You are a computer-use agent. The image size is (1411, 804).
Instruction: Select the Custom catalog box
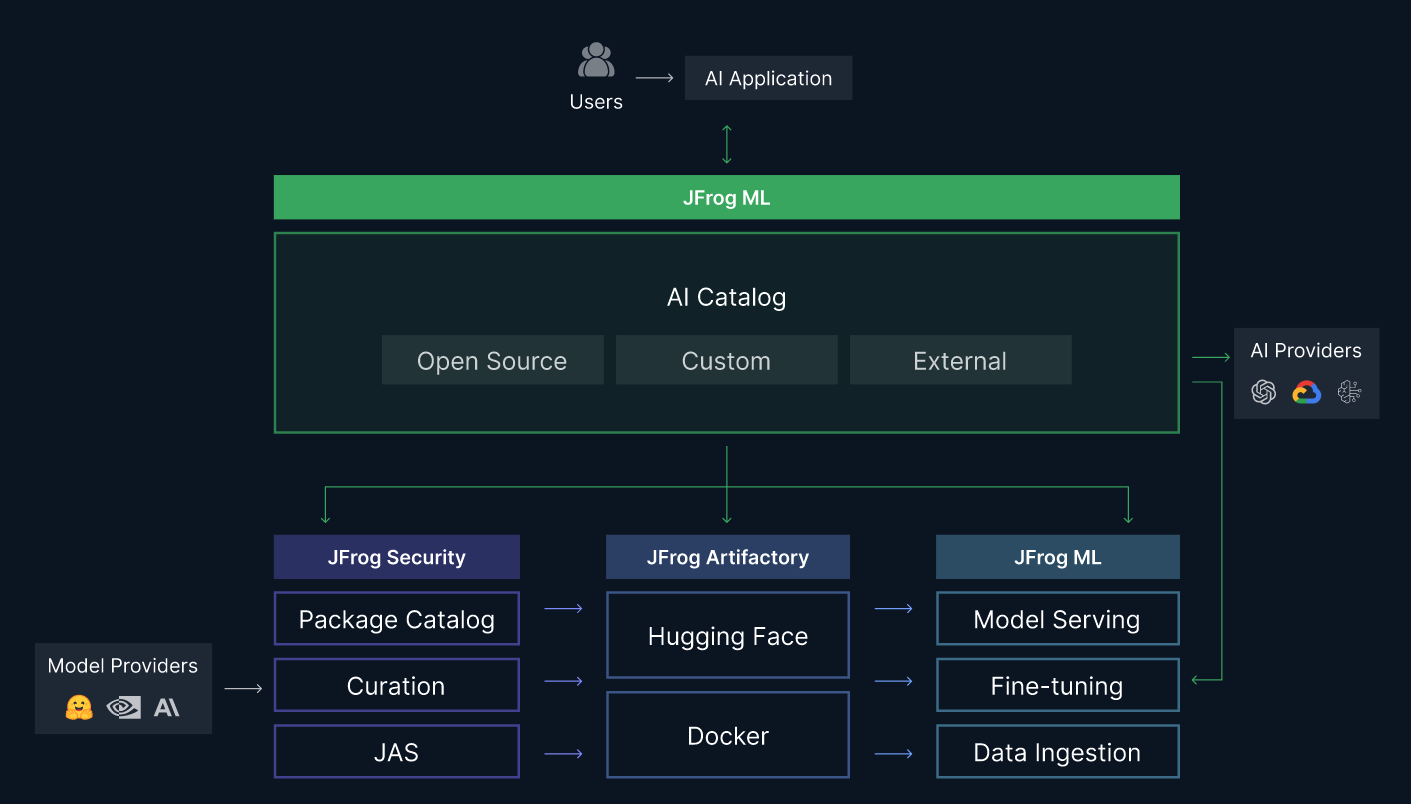coord(726,361)
